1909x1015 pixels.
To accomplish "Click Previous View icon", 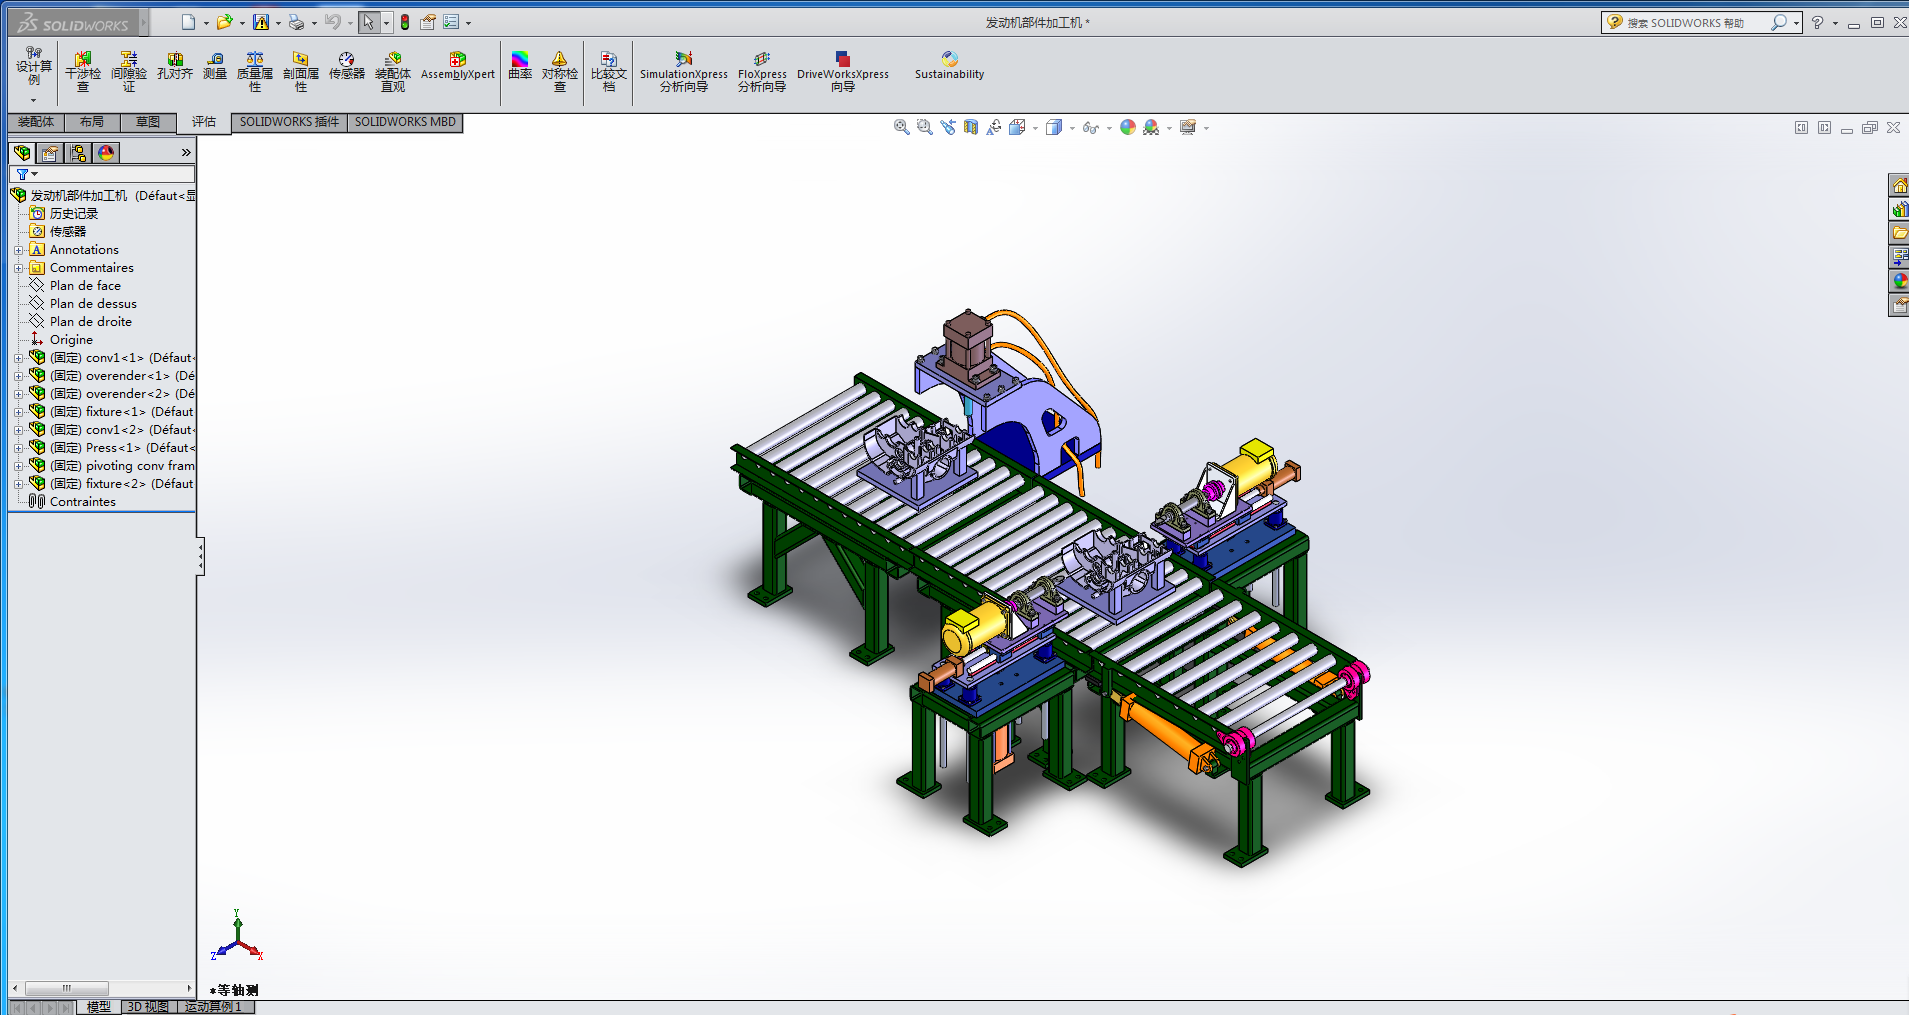I will tap(948, 127).
